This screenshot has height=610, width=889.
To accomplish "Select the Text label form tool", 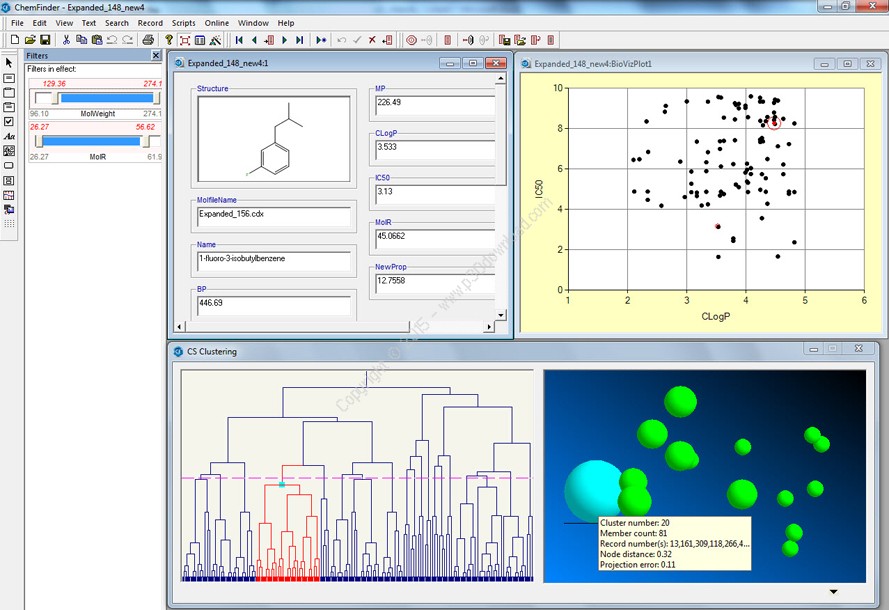I will (9, 136).
